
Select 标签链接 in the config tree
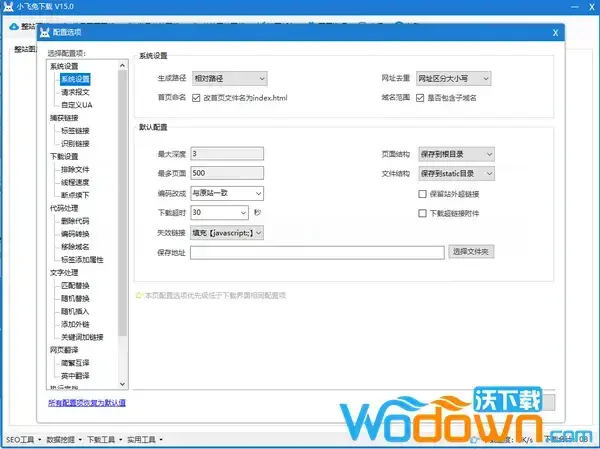pos(75,131)
